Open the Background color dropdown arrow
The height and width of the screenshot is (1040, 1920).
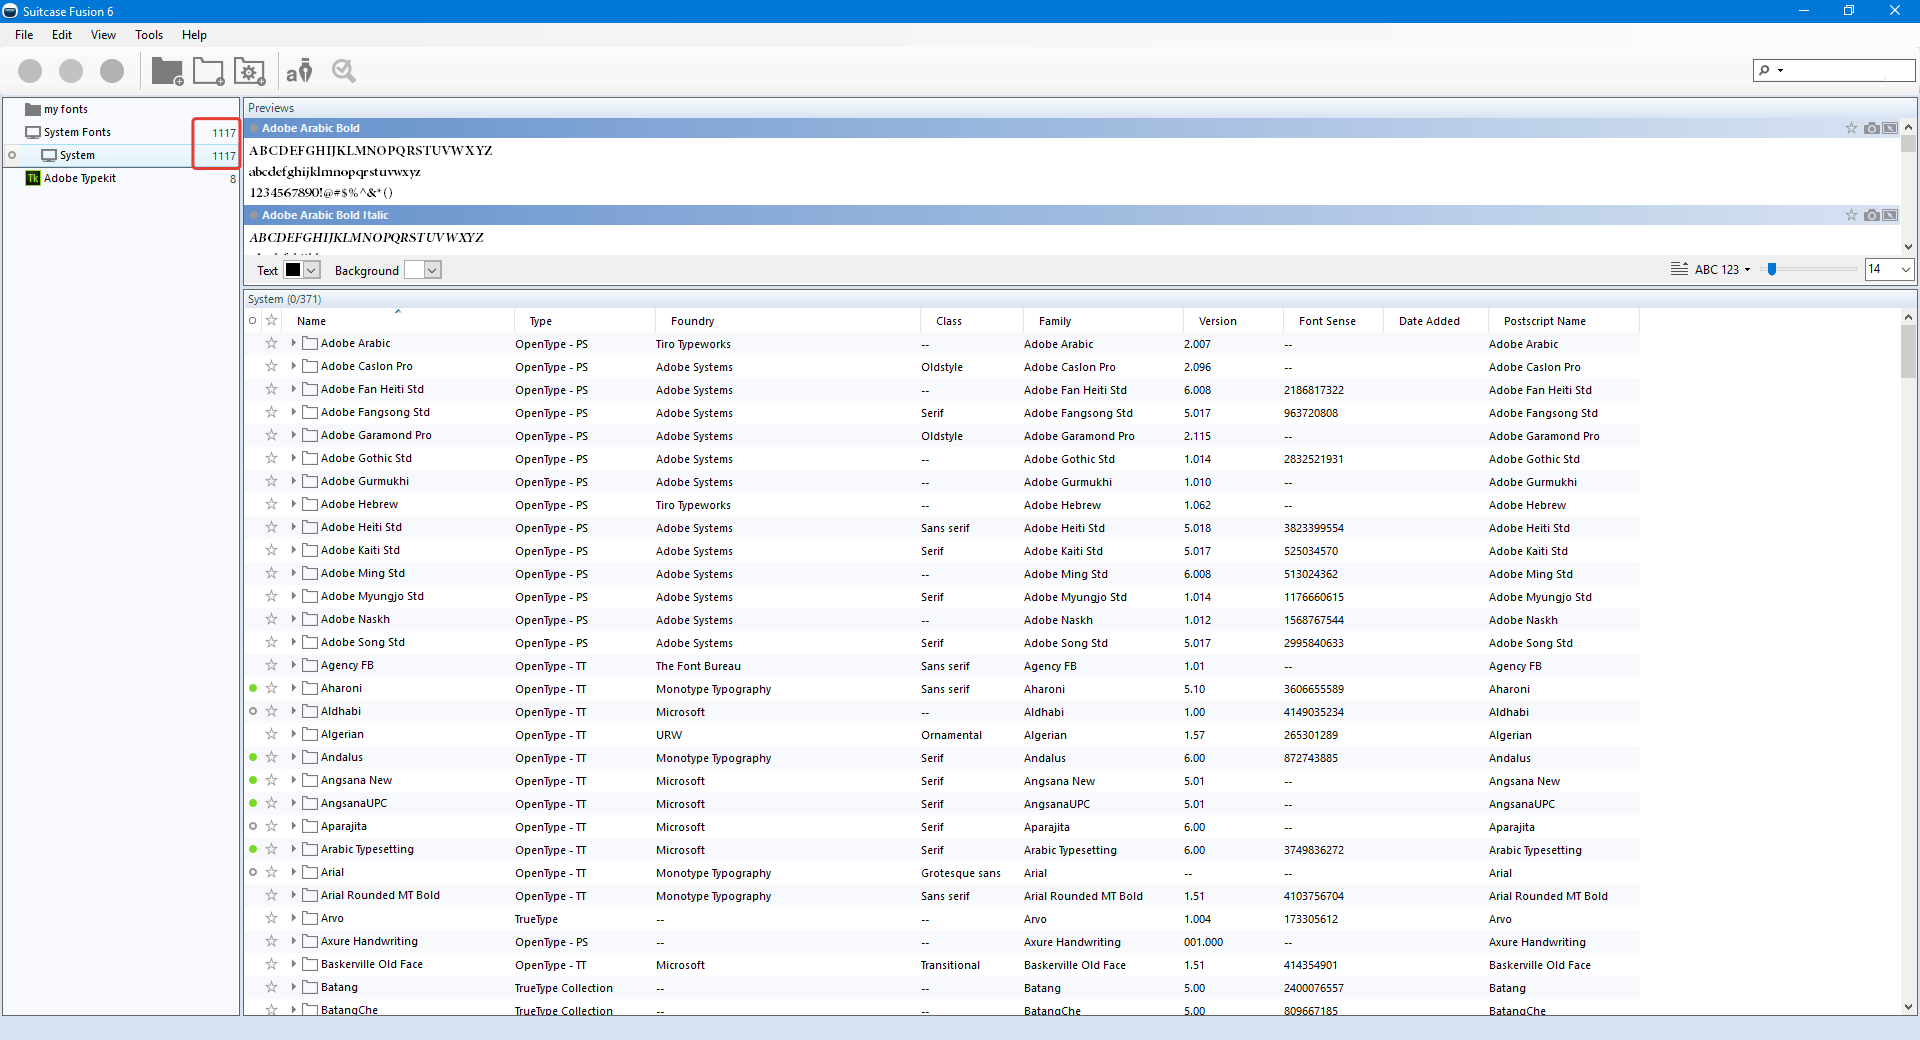tap(432, 270)
